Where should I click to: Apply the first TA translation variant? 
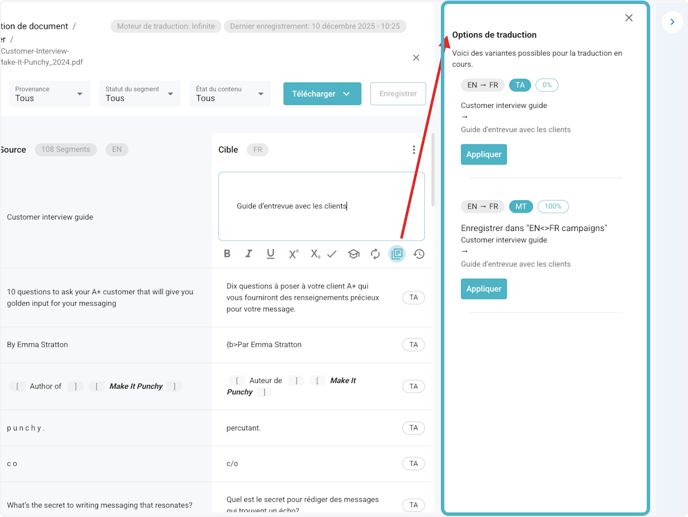point(484,155)
